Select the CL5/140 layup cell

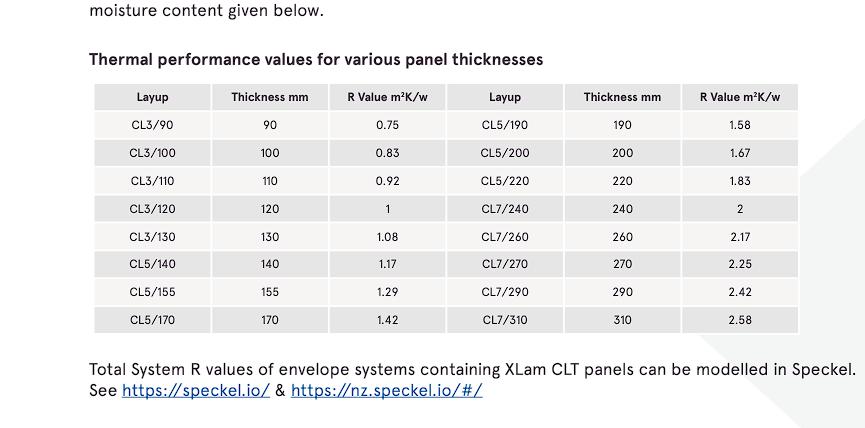152,264
